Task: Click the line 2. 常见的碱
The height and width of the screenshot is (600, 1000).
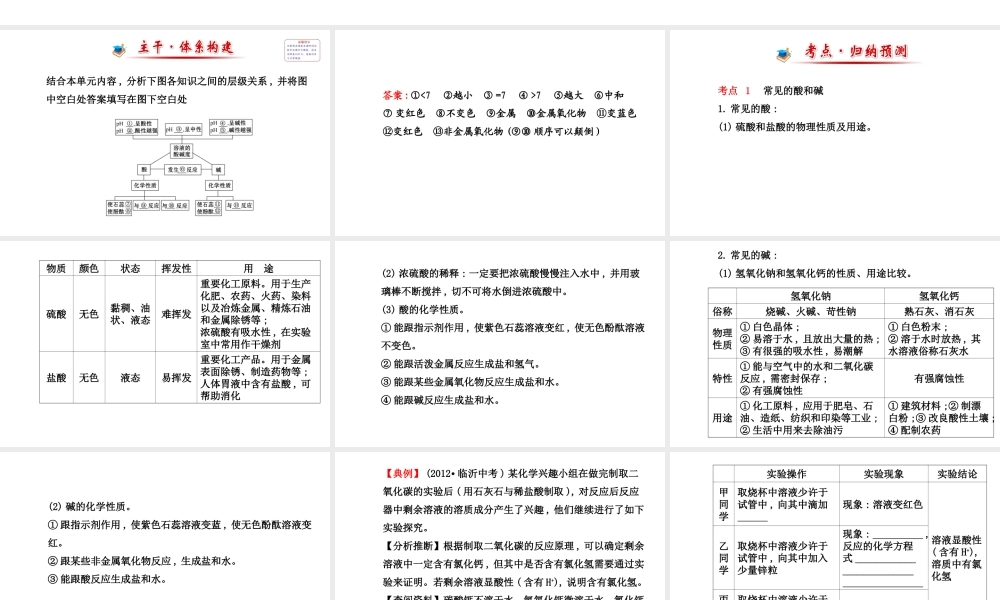Action: (747, 256)
